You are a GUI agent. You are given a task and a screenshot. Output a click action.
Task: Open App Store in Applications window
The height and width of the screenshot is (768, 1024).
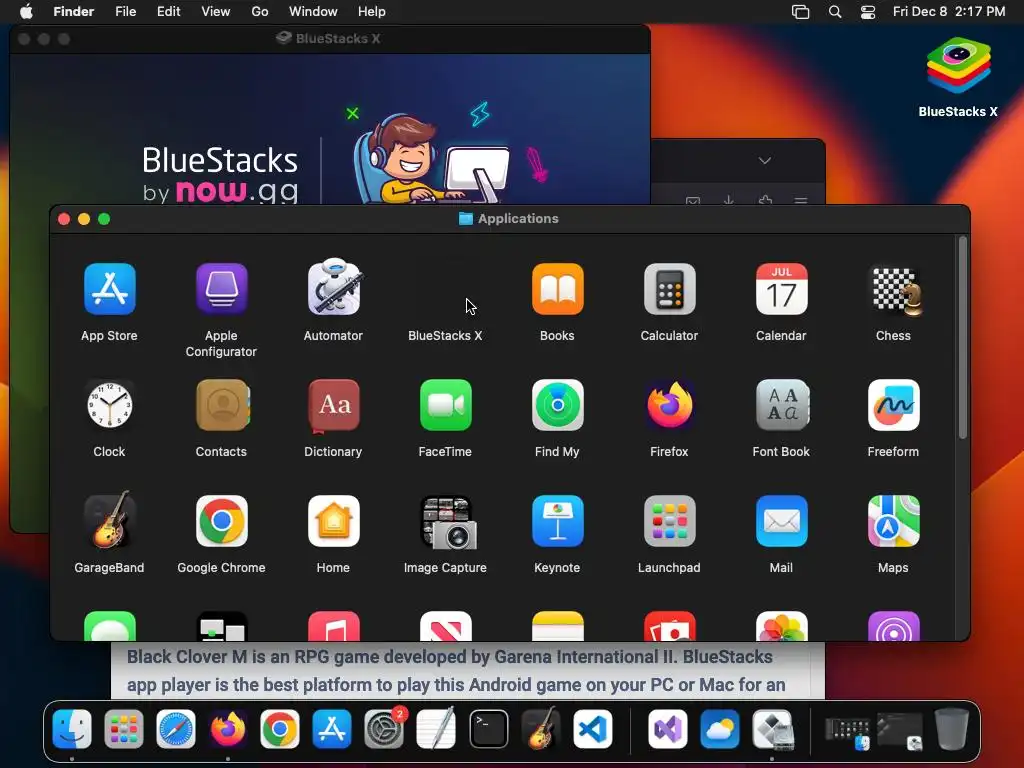pos(109,289)
